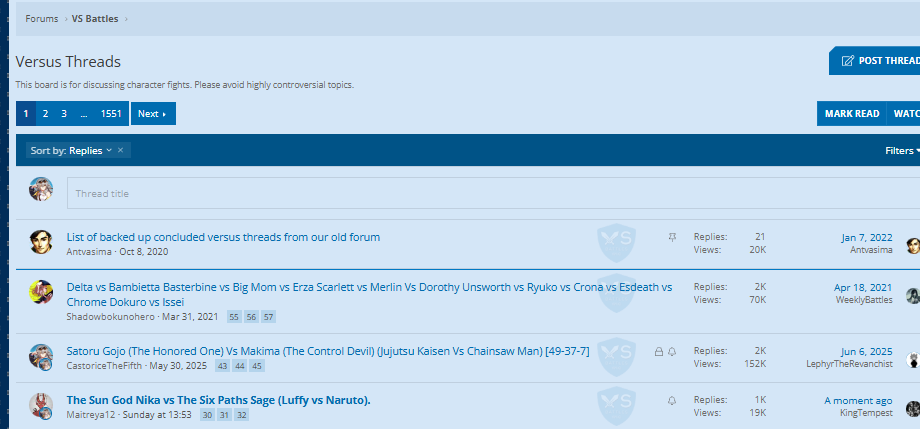Open the backed up concluded versus threads

click(224, 237)
